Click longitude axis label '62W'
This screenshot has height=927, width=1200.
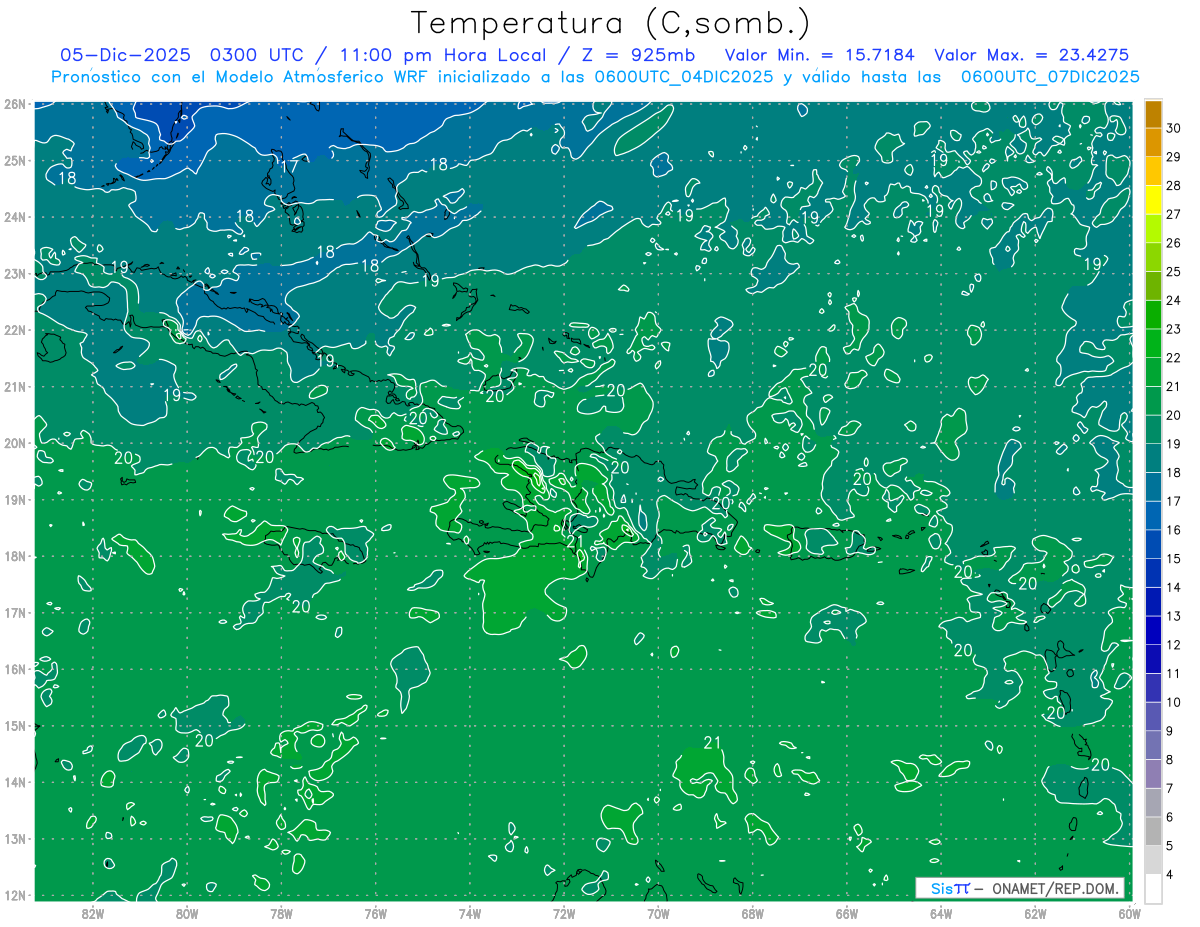(1035, 913)
